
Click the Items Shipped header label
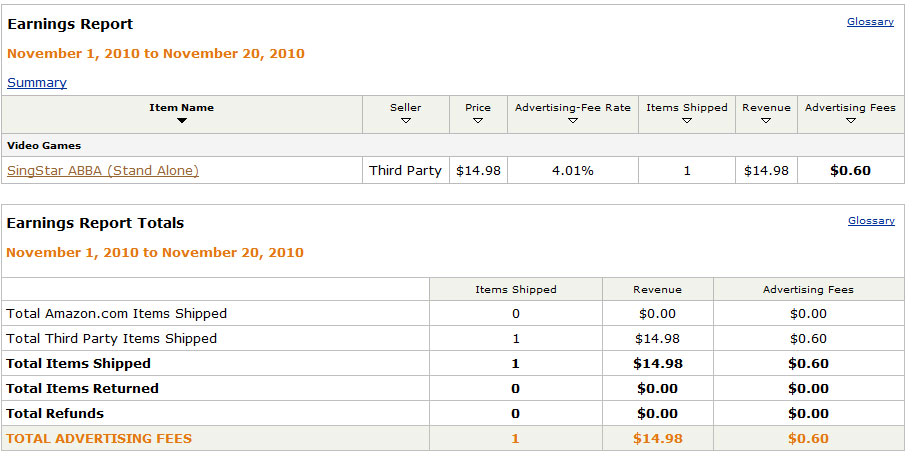pos(687,108)
